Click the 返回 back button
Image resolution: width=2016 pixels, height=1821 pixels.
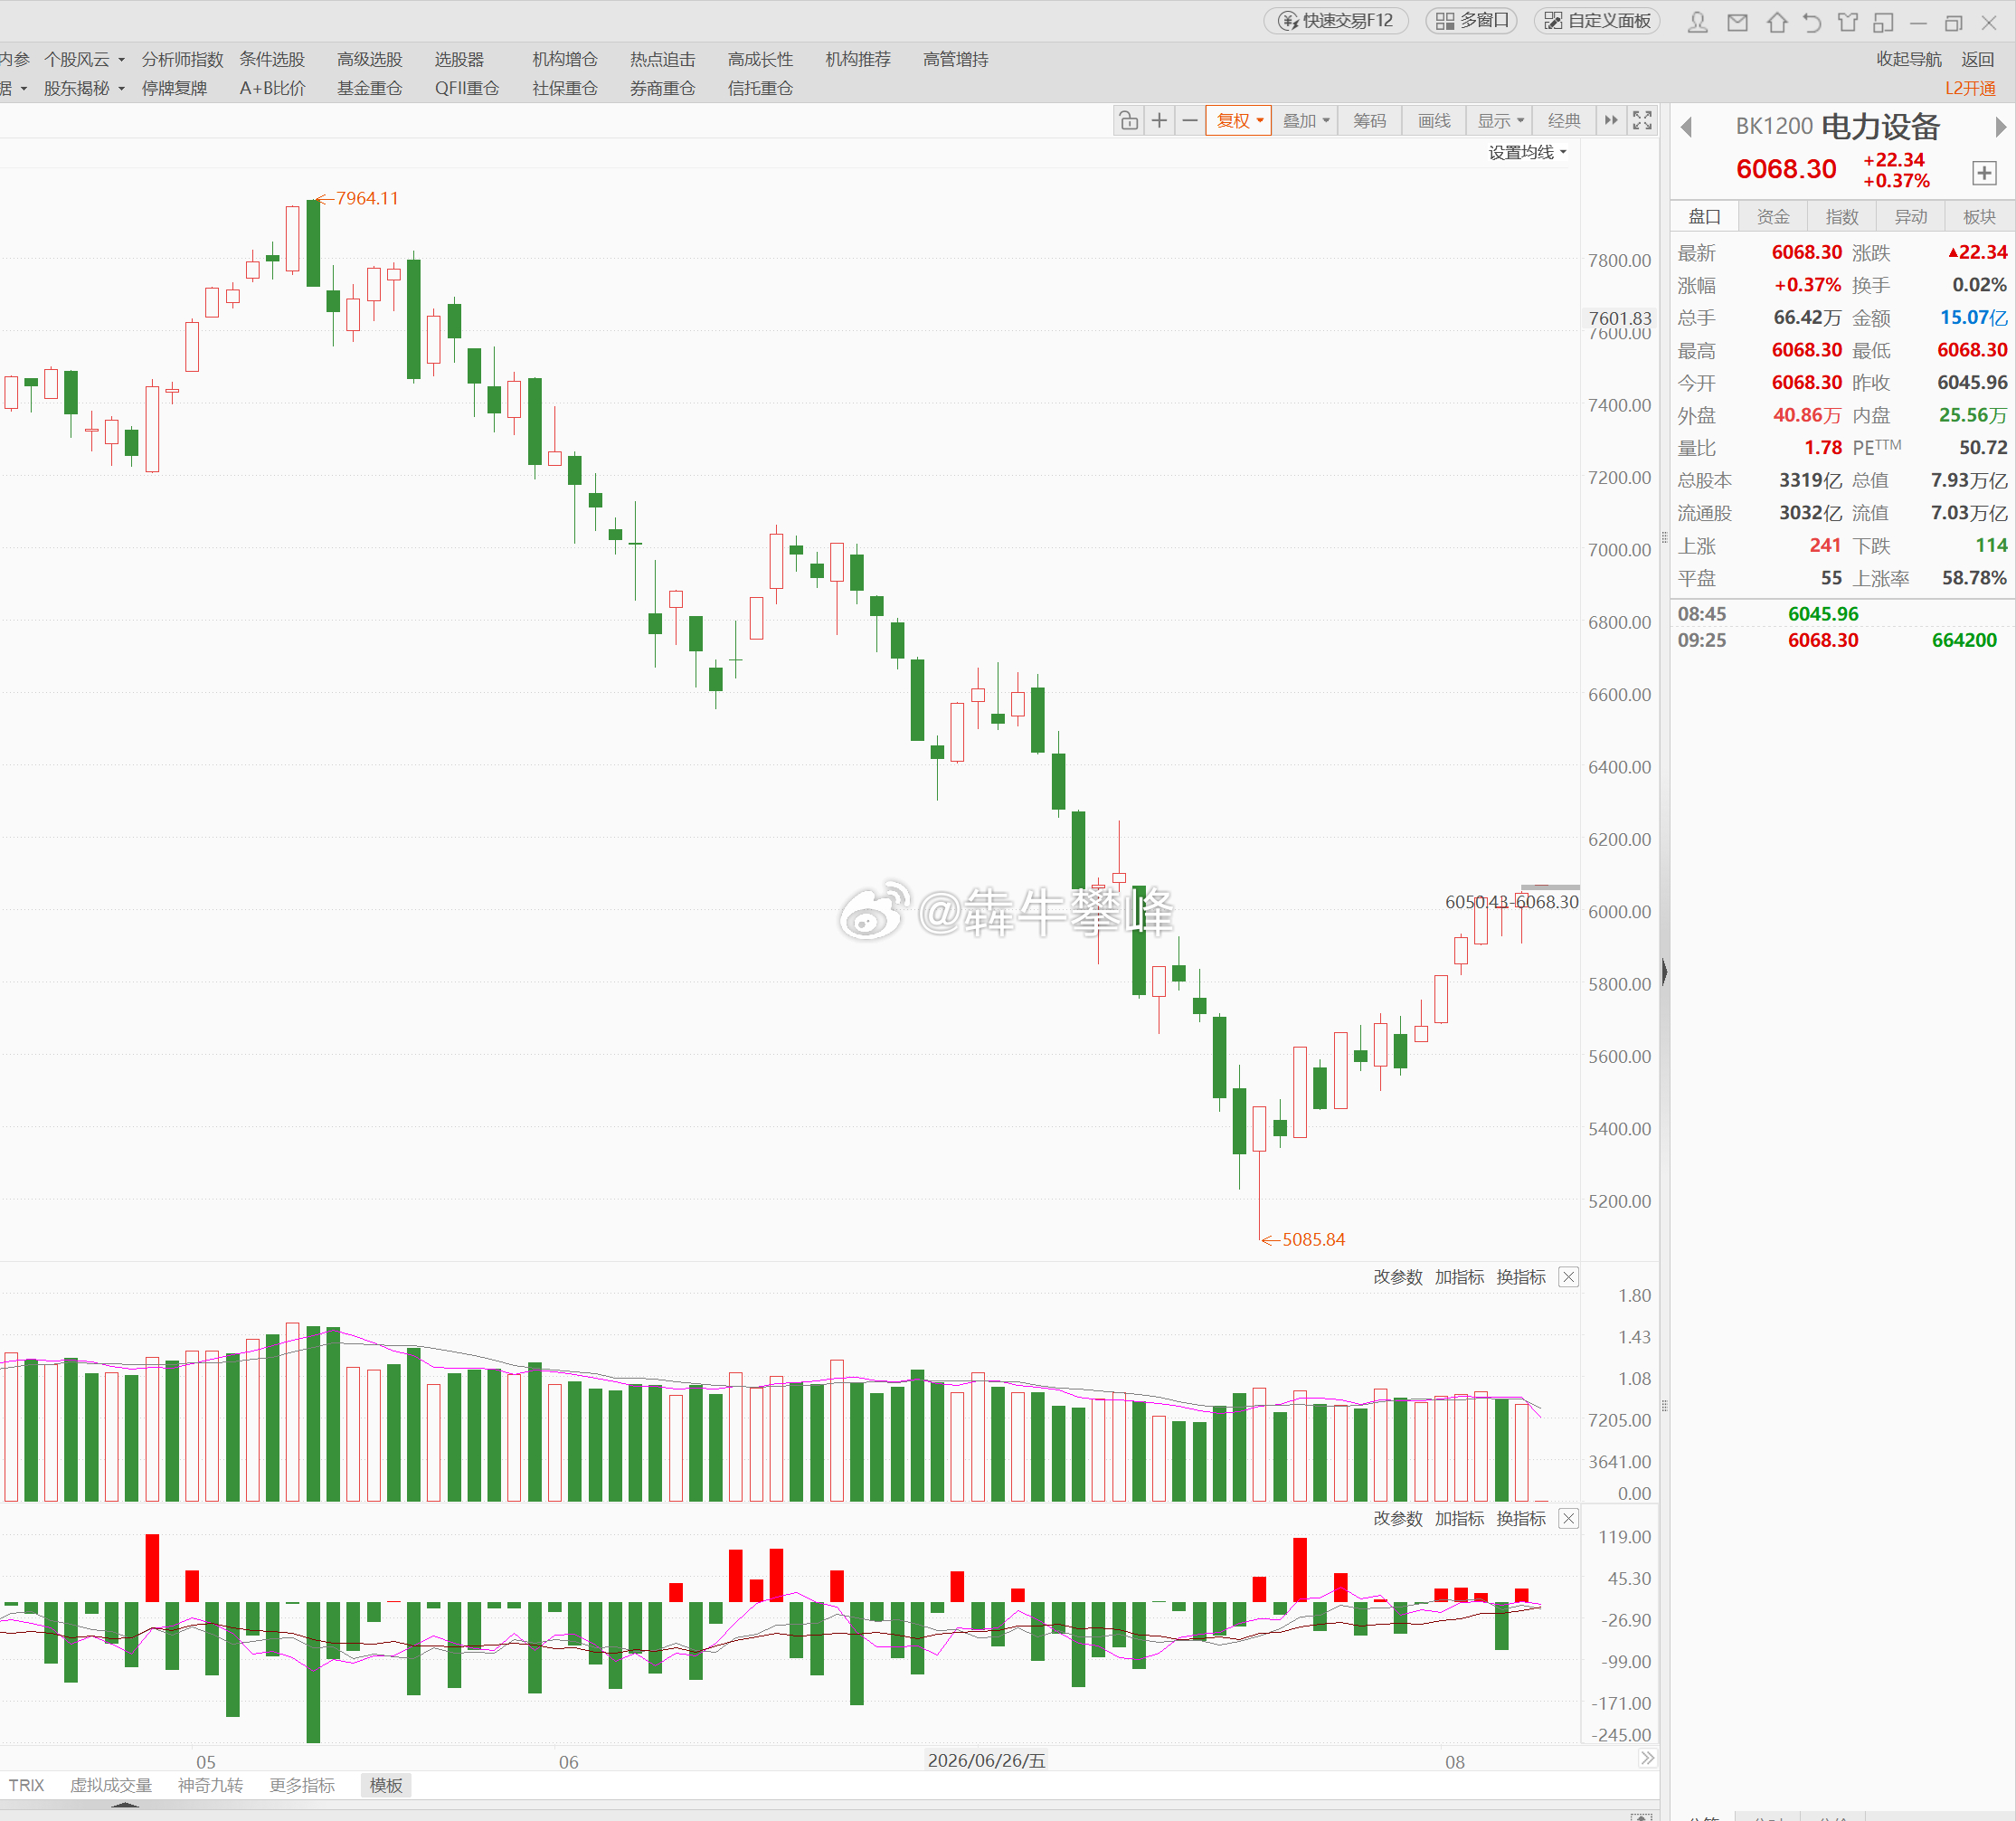[1978, 59]
